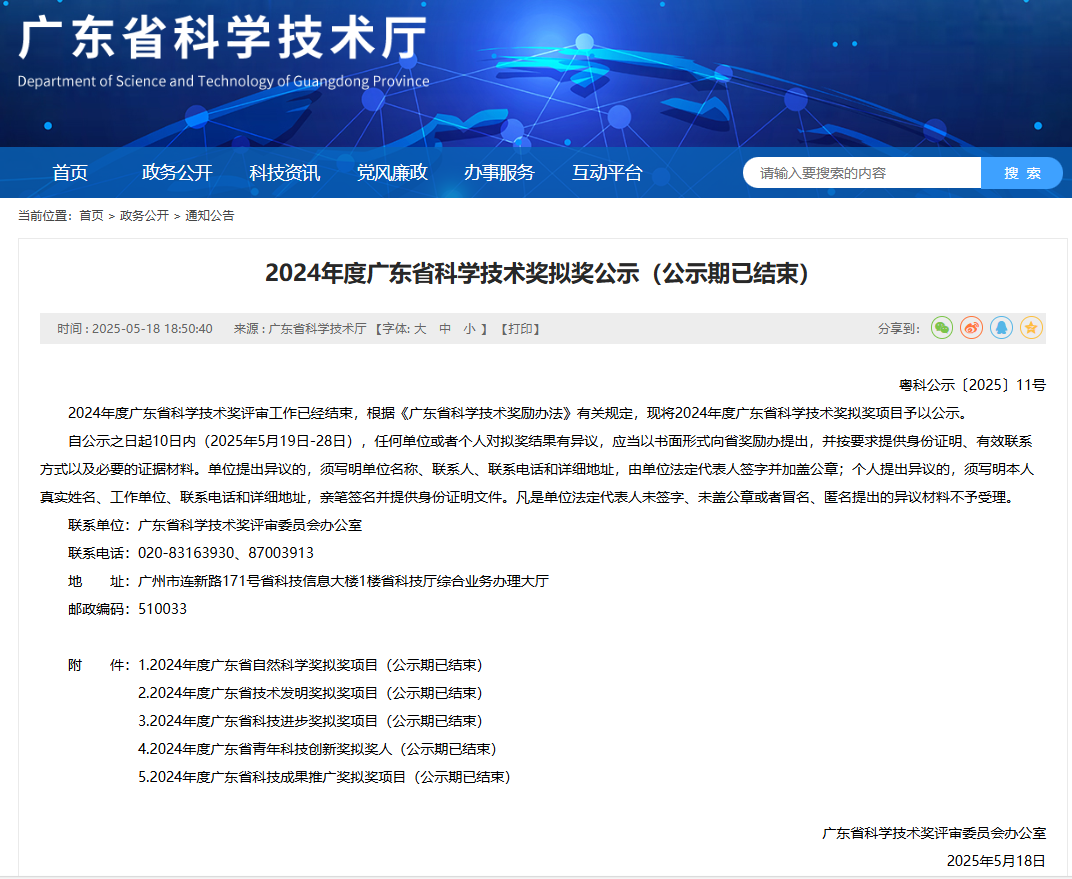Share the notice to Weibo
The image size is (1072, 879).
[x=971, y=328]
